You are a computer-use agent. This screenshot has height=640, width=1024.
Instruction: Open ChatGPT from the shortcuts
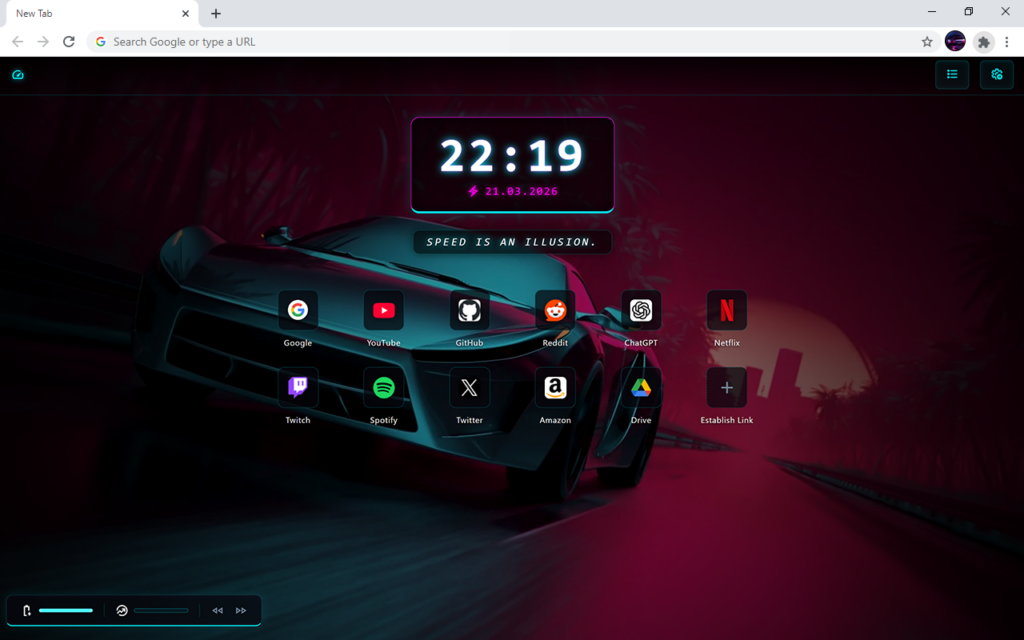[641, 311]
